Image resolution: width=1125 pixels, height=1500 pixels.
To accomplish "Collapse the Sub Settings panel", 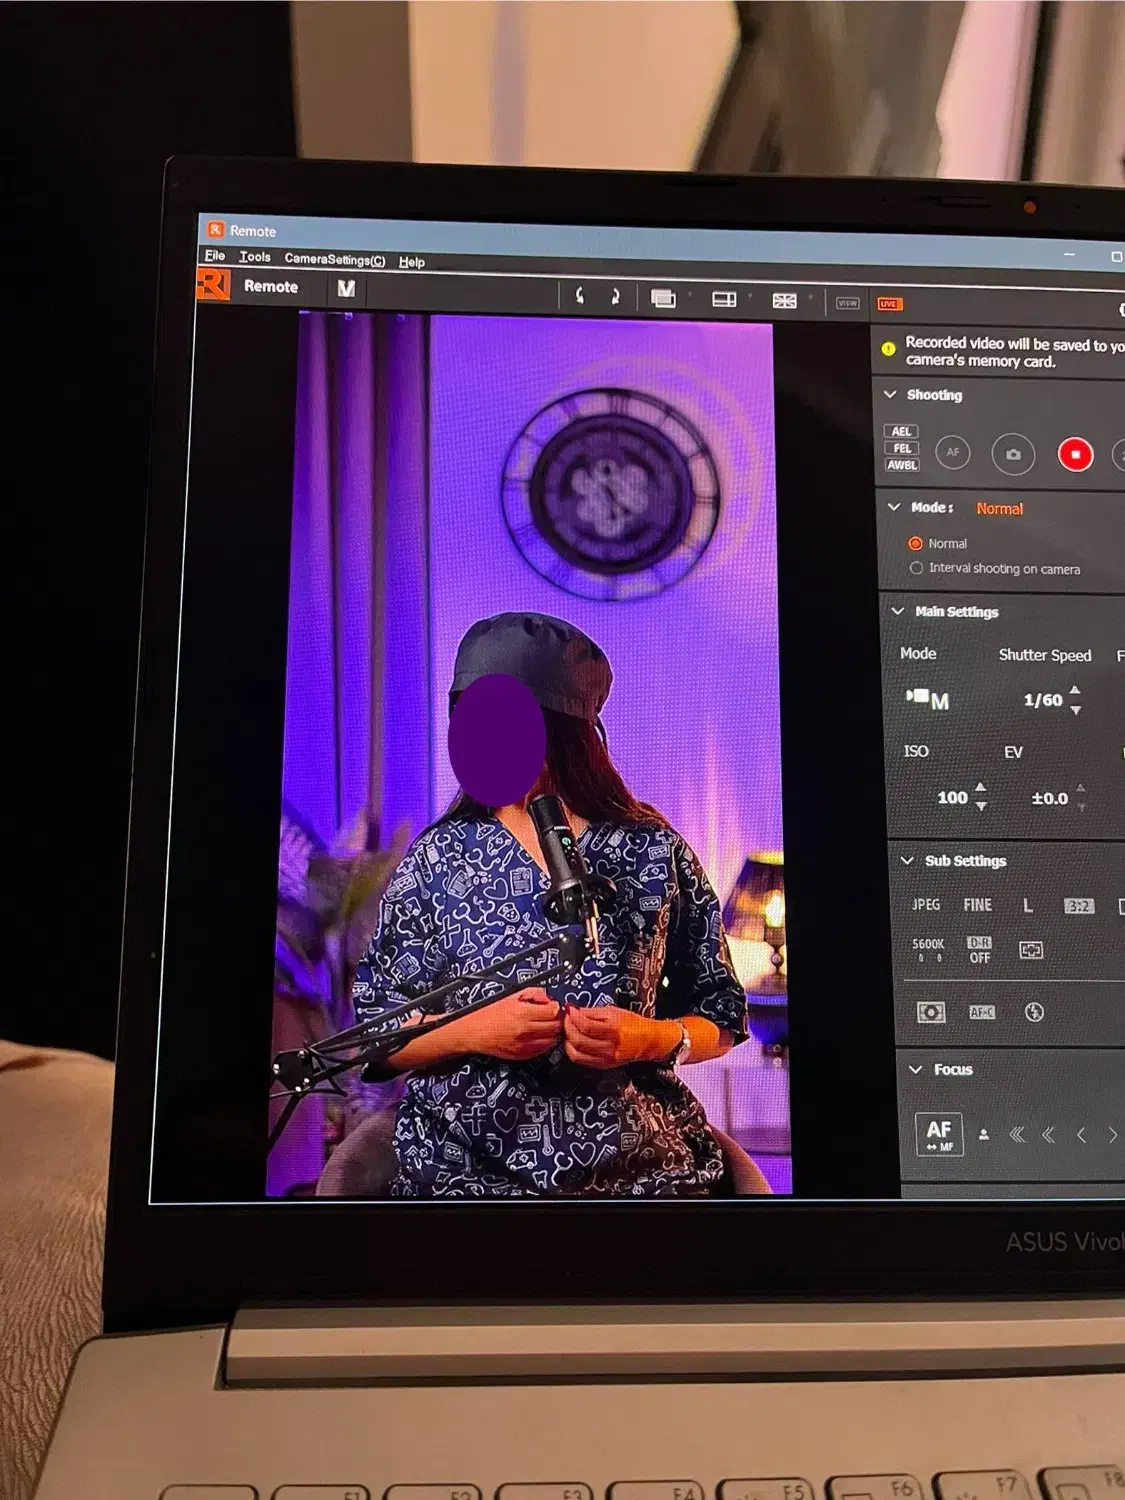I will pos(907,860).
